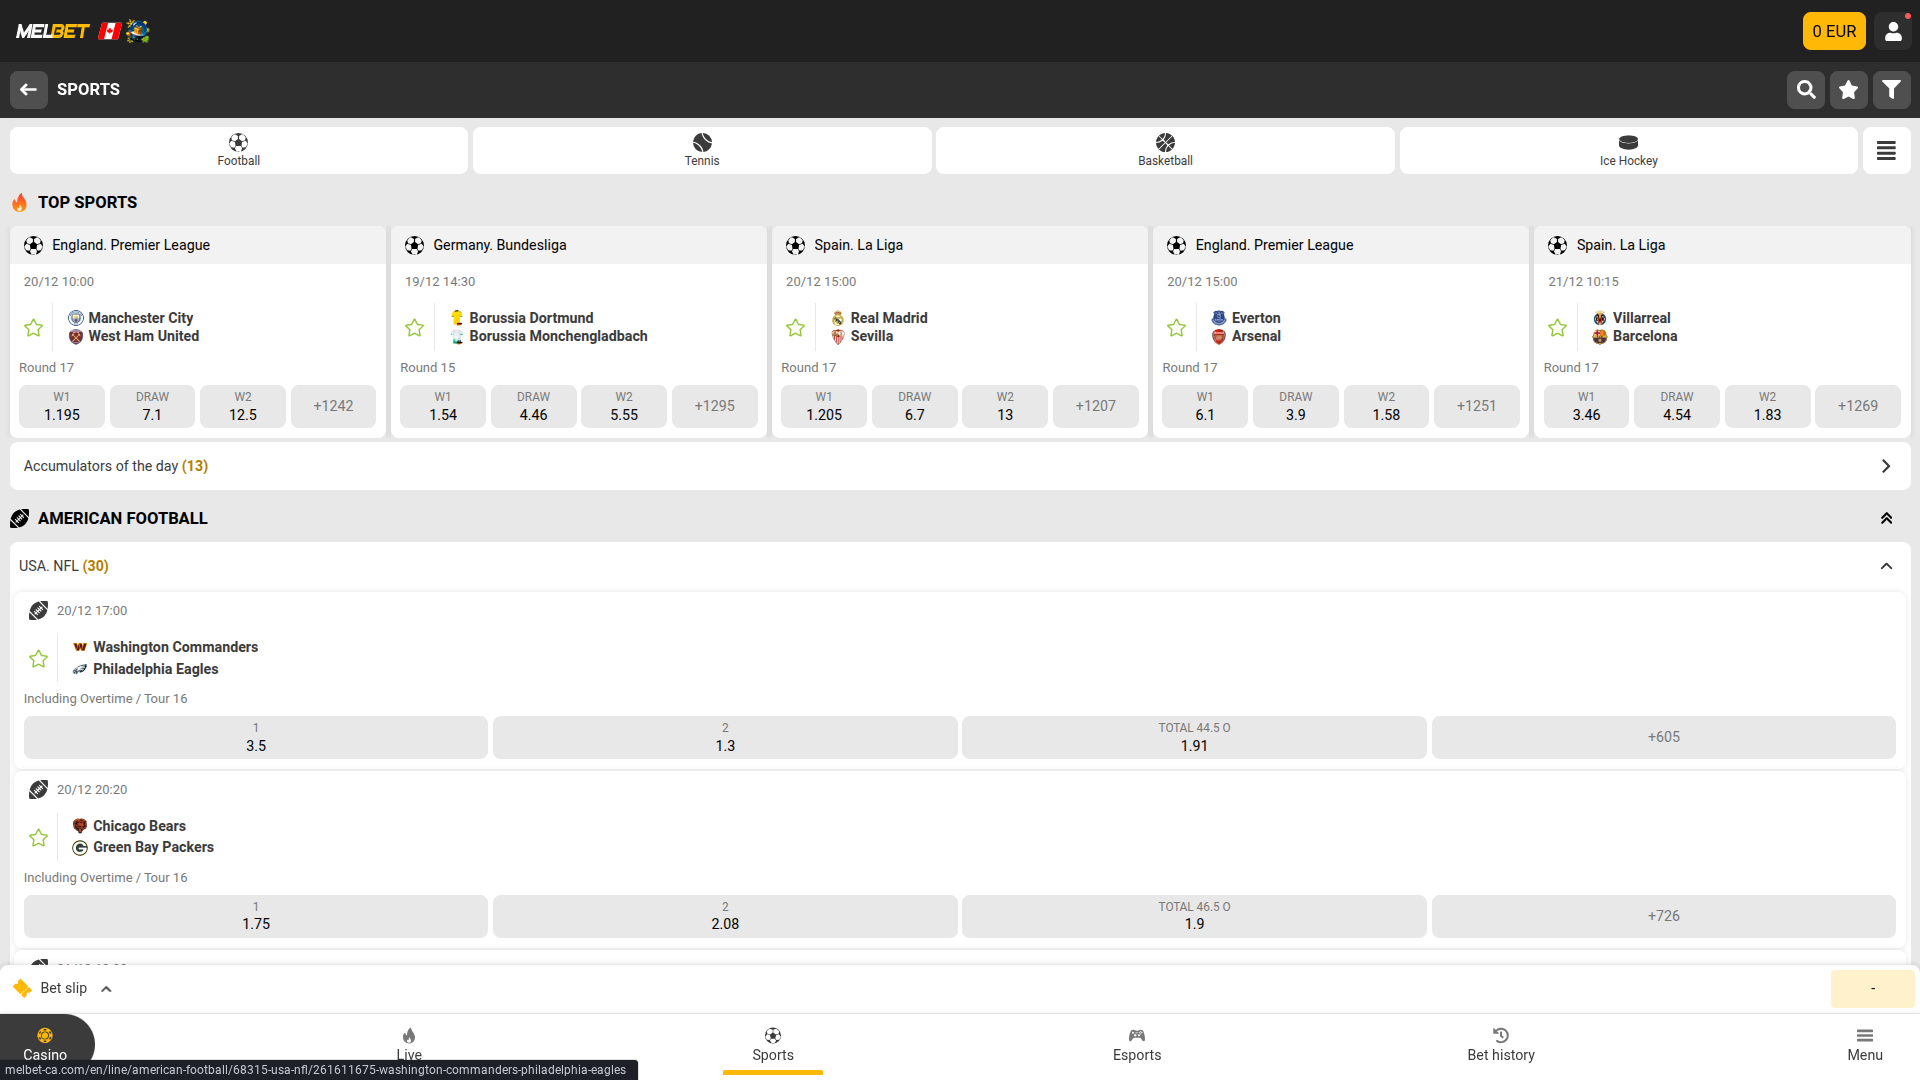The width and height of the screenshot is (1920, 1080).
Task: Select the Tennis sport tab
Action: click(x=702, y=150)
